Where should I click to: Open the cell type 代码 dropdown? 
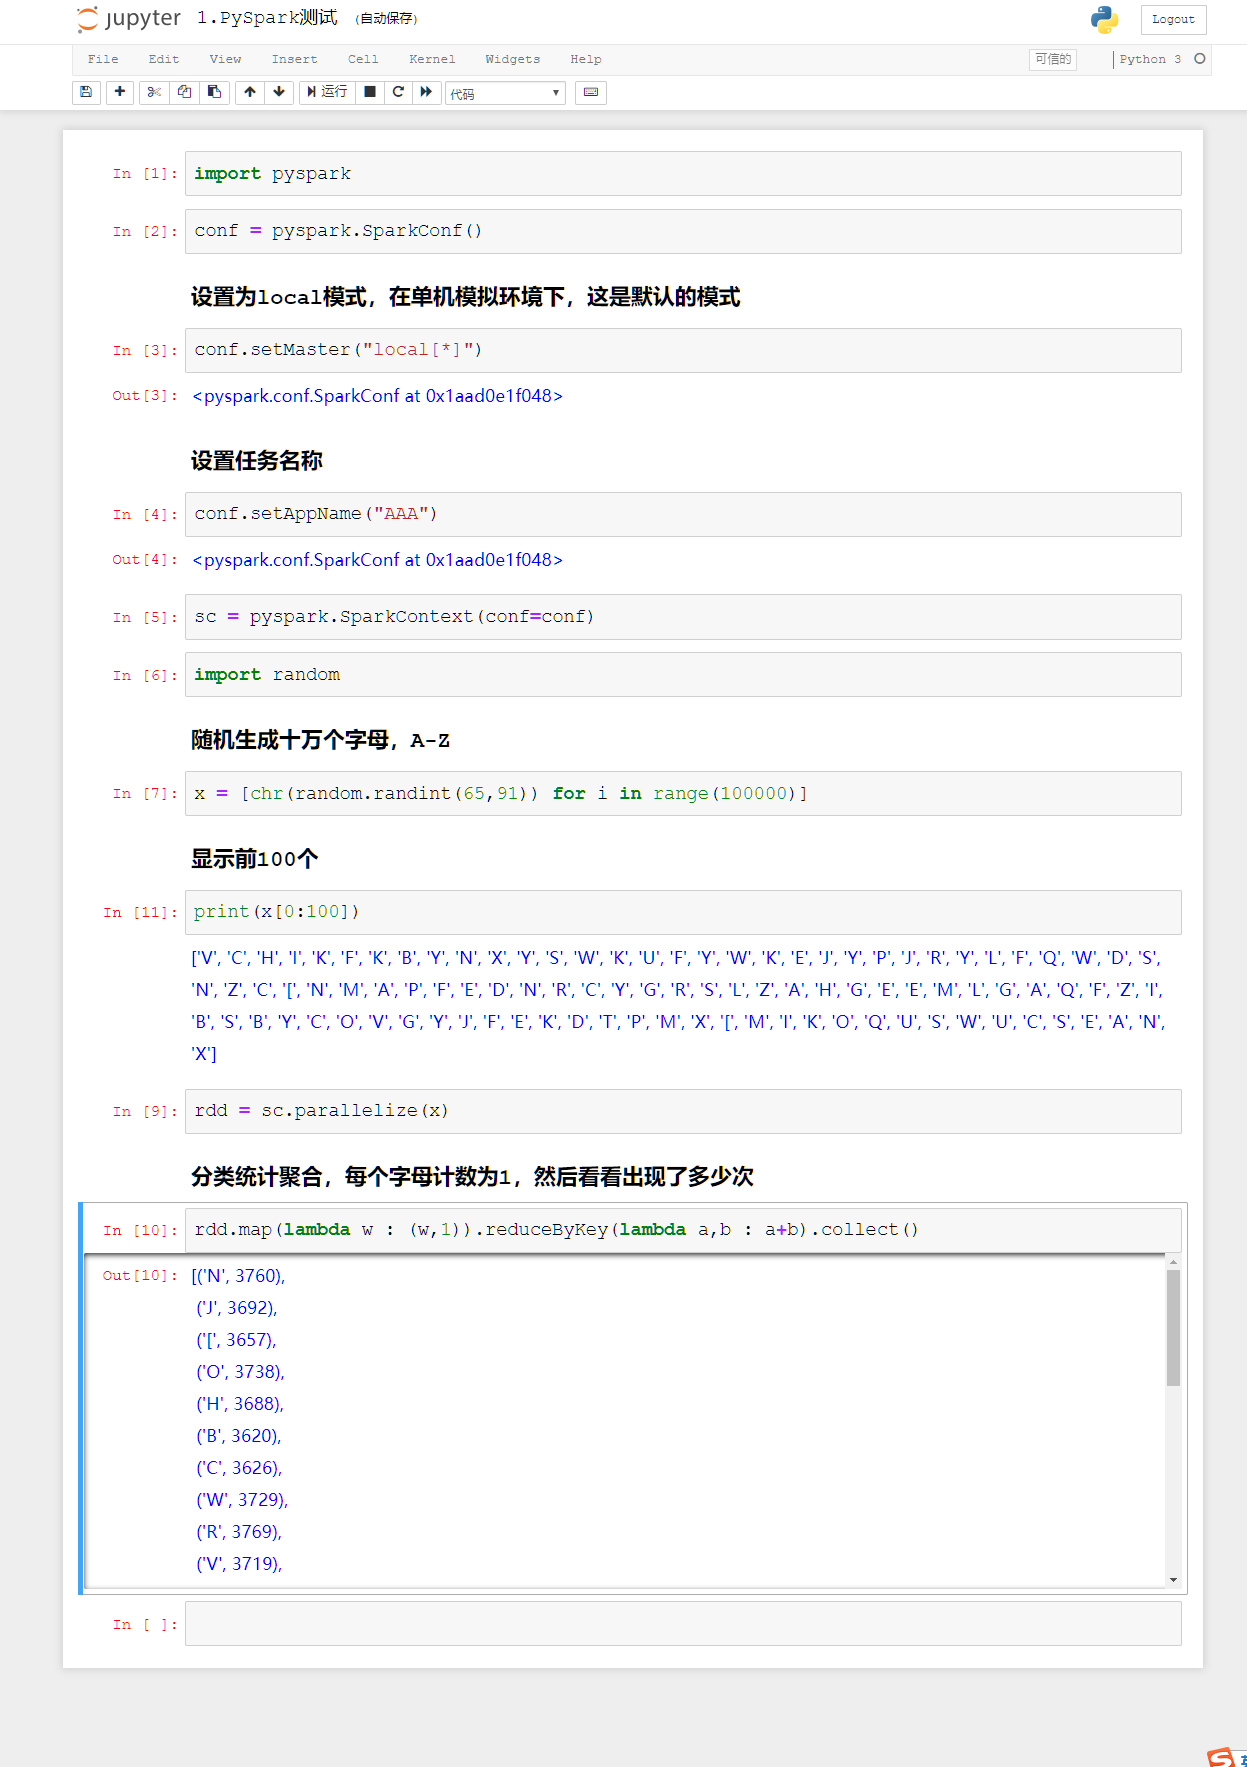pos(505,94)
